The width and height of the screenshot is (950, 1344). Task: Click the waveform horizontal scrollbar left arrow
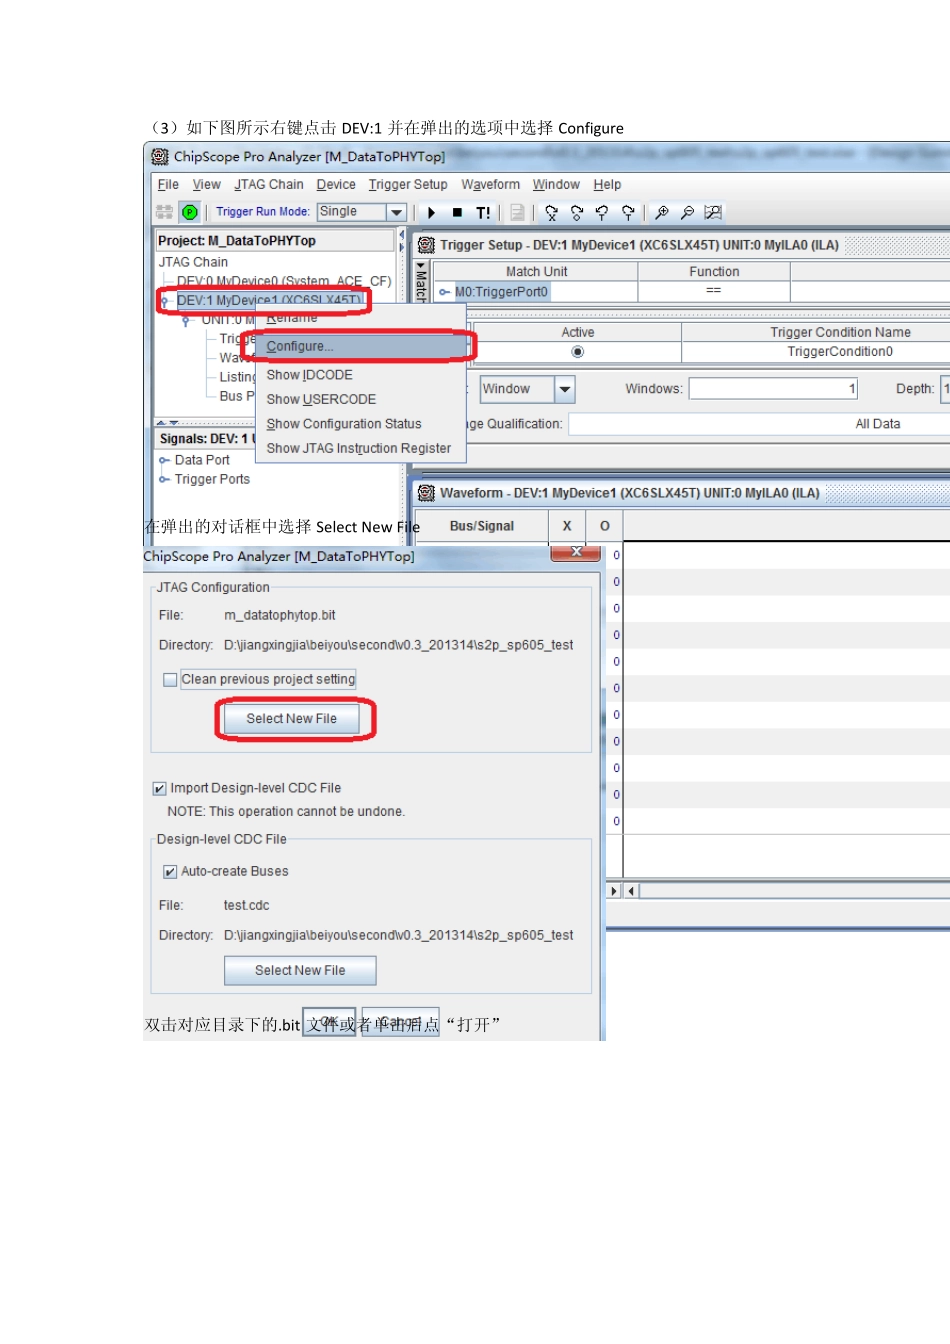(631, 890)
